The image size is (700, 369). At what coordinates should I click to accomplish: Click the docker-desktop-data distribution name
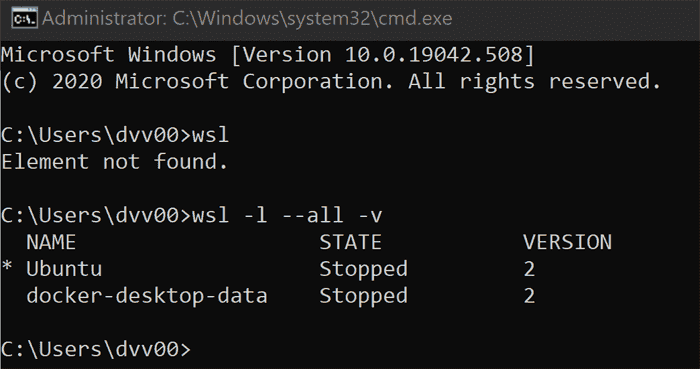point(147,296)
